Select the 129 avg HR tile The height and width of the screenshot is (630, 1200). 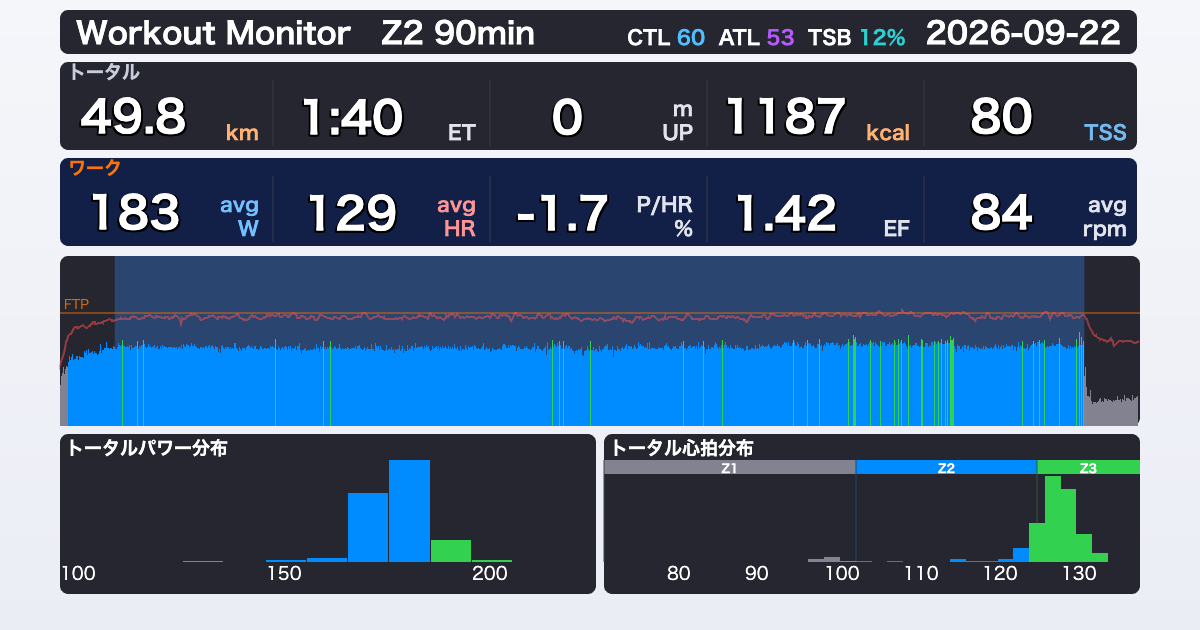(382, 212)
